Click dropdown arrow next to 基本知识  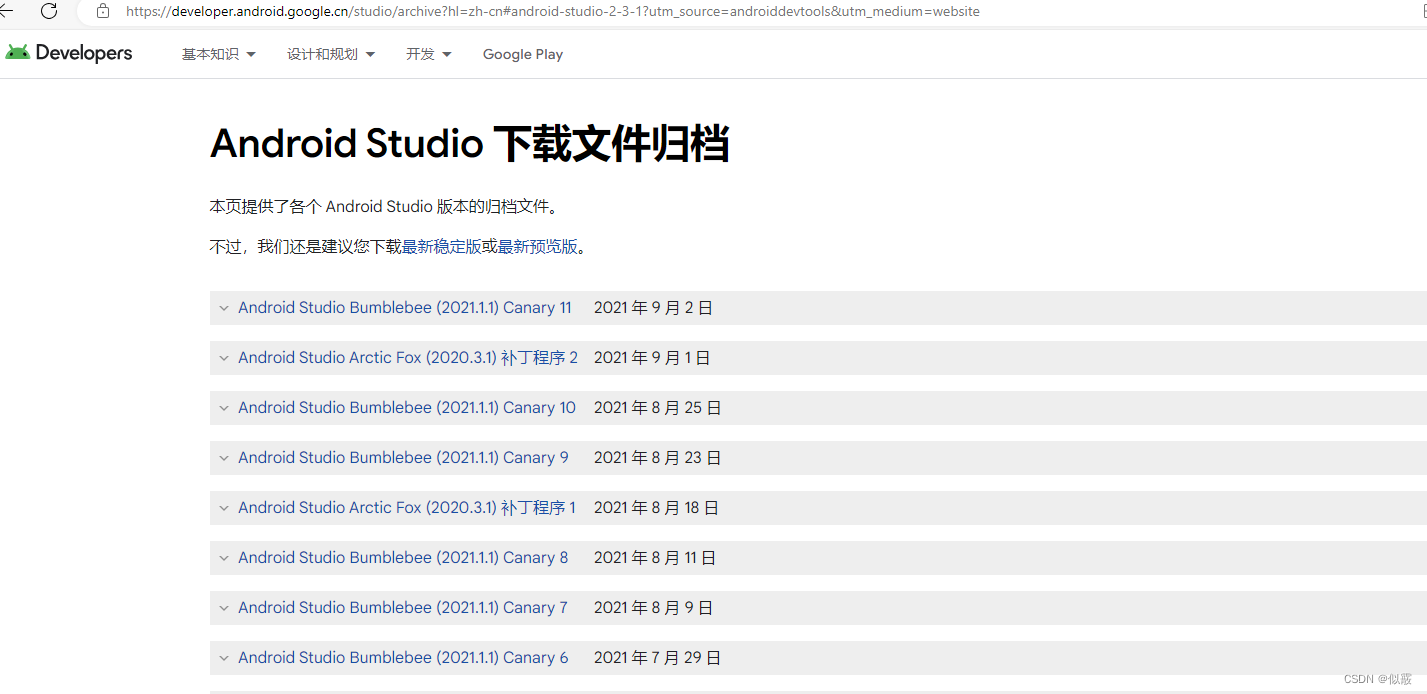tap(251, 55)
